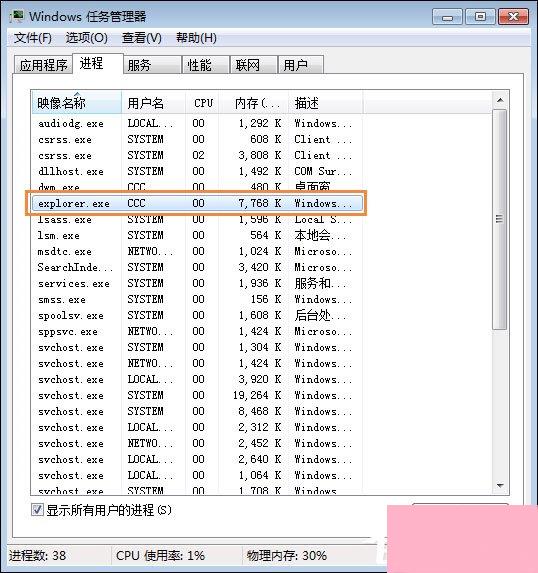Sort by 用户名 column header

pos(154,103)
